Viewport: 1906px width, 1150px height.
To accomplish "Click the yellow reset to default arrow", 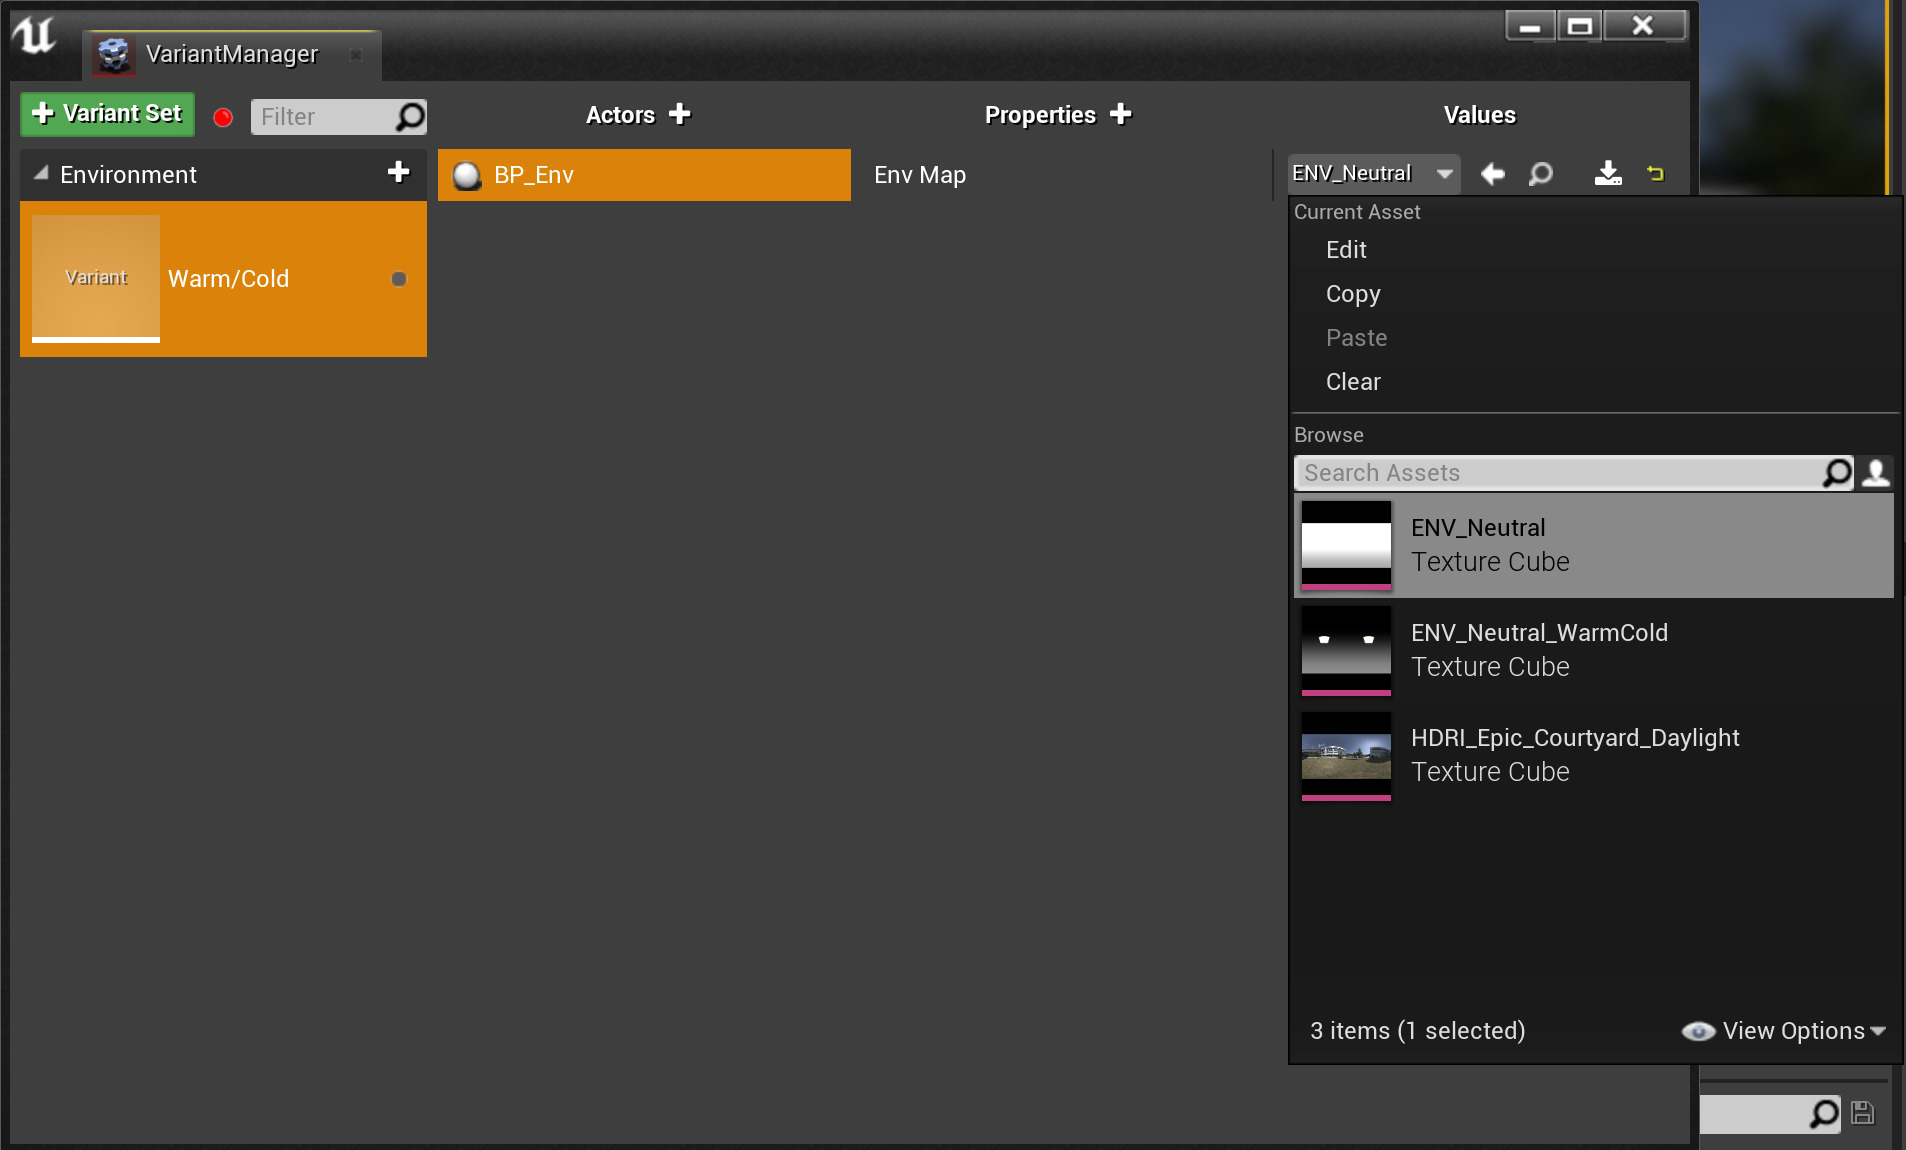I will [x=1656, y=174].
